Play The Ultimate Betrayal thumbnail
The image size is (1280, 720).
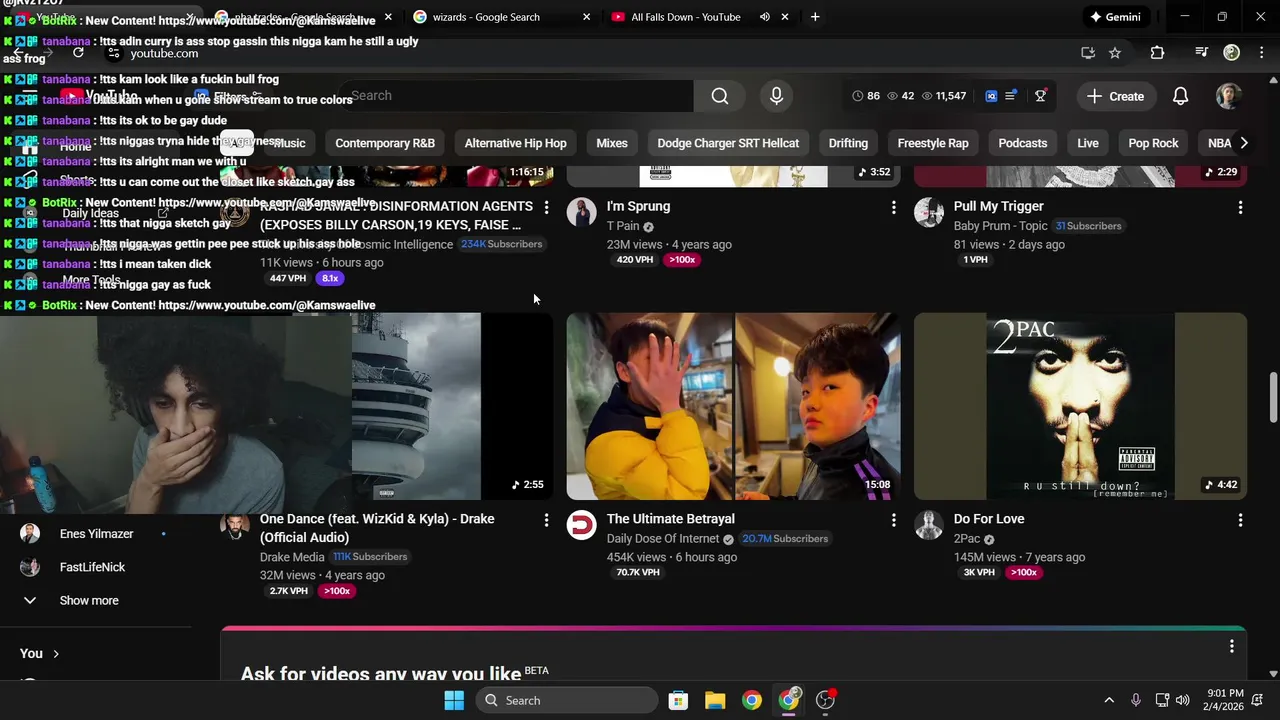coord(733,406)
